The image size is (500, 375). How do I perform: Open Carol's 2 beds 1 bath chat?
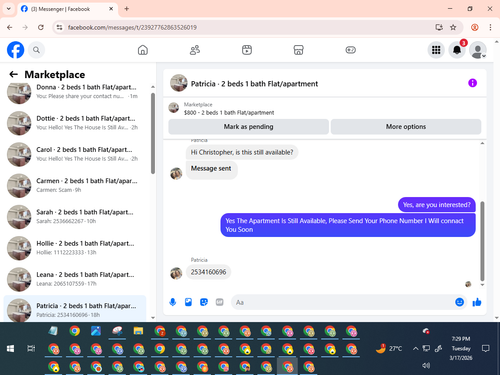click(75, 154)
